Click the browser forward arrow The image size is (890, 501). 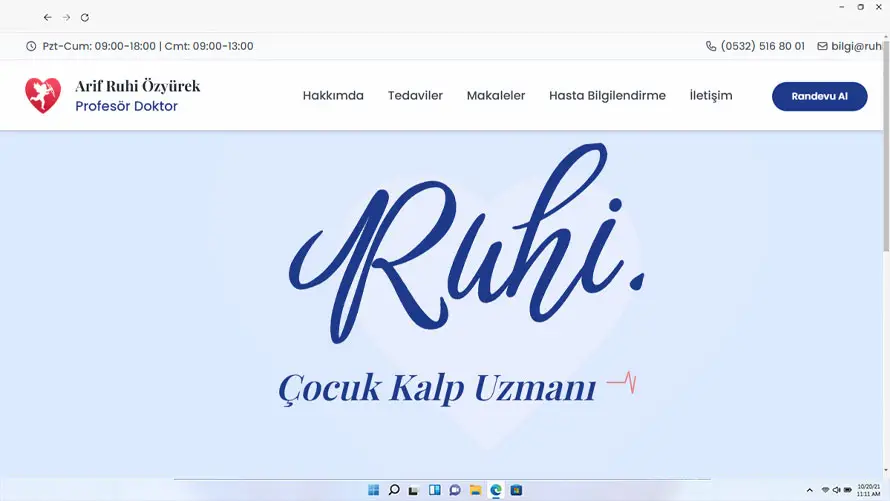(x=66, y=18)
